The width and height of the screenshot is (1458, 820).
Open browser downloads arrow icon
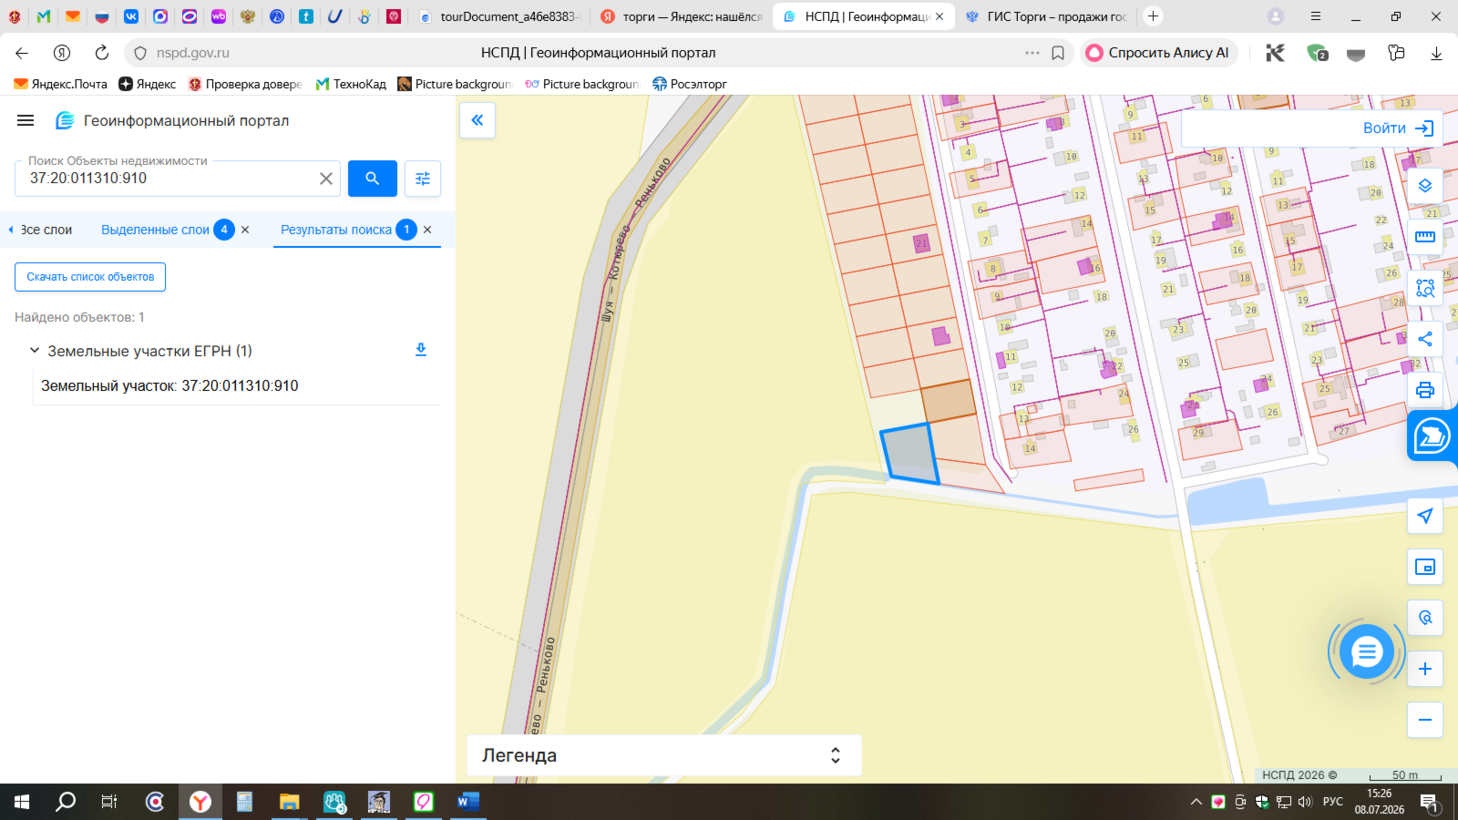[x=1436, y=53]
